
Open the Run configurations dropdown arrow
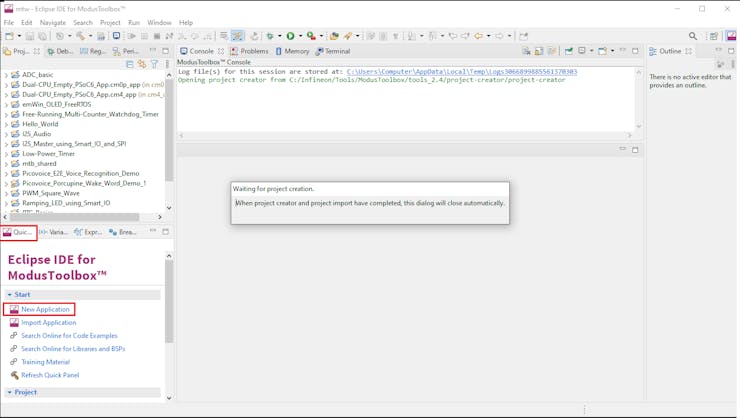coord(300,36)
